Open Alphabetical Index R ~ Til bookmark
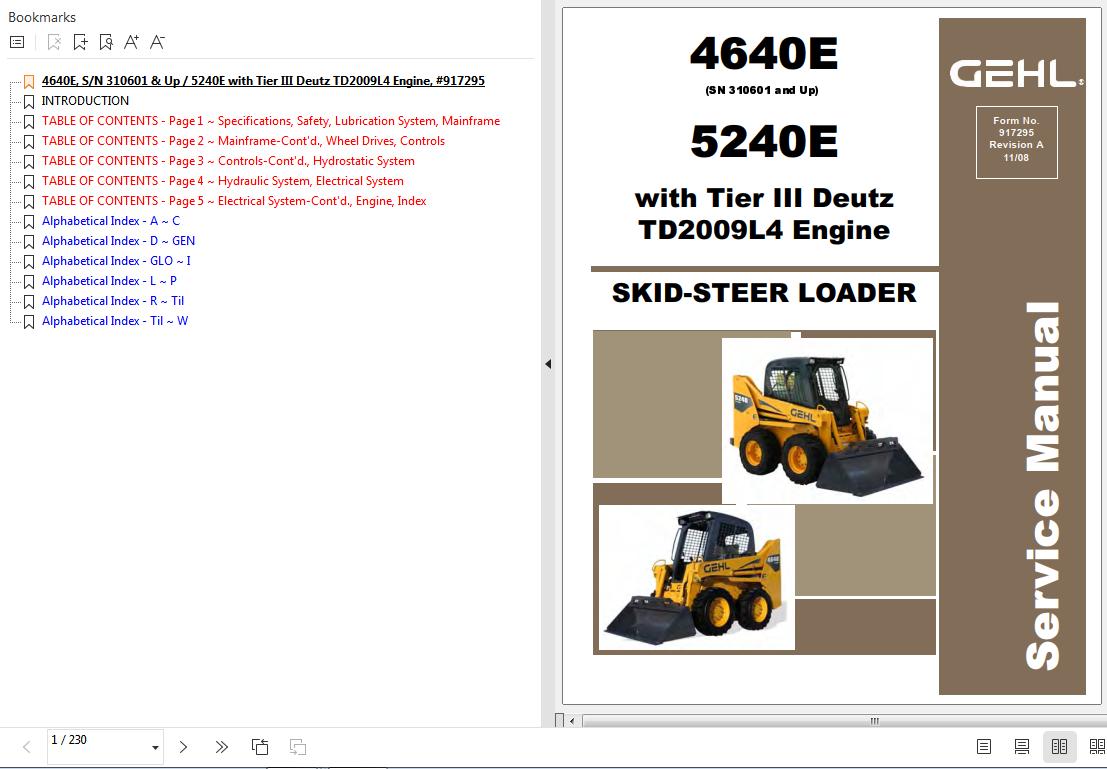The width and height of the screenshot is (1107, 769). pos(112,301)
